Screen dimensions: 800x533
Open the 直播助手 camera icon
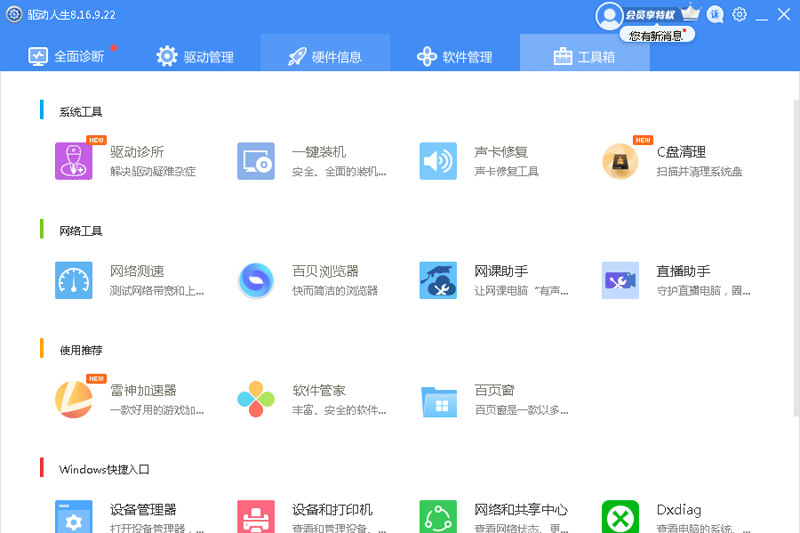point(620,281)
